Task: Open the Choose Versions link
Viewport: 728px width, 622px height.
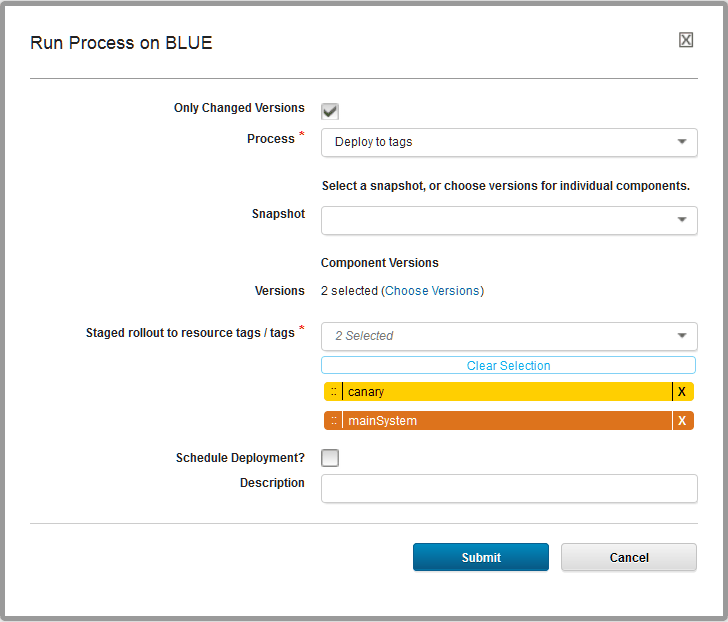Action: [x=433, y=291]
